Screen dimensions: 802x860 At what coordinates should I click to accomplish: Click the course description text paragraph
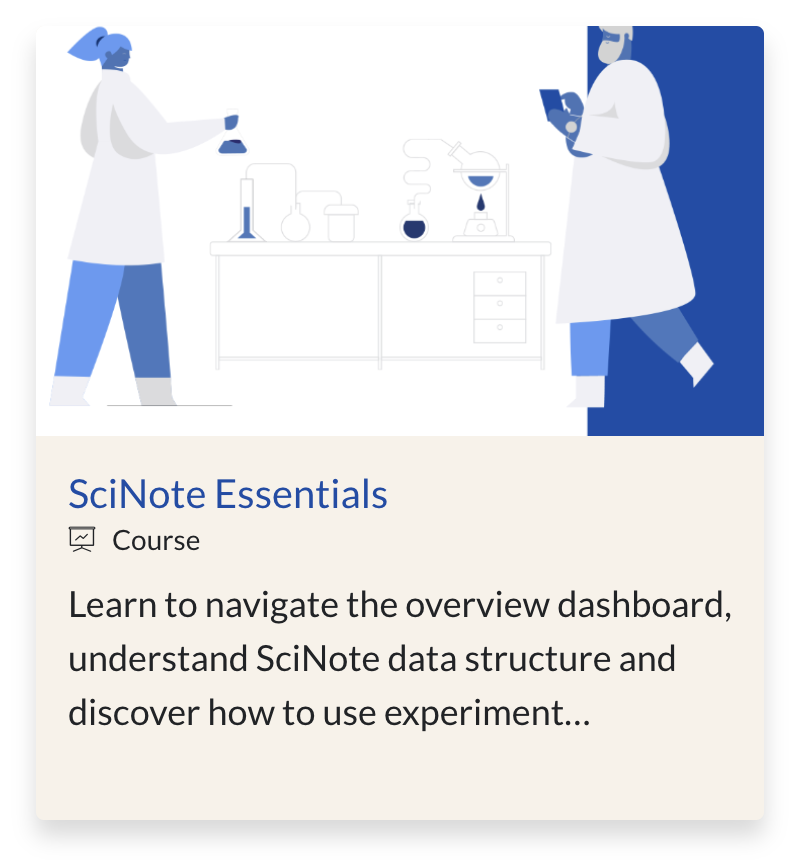click(x=400, y=659)
